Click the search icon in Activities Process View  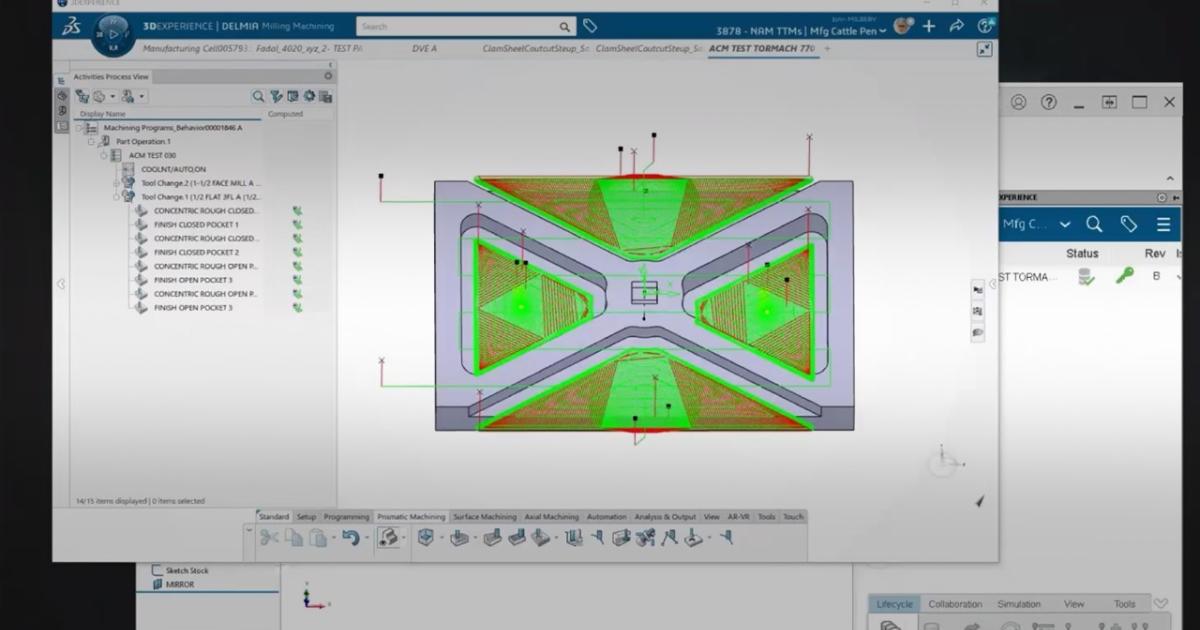(258, 97)
